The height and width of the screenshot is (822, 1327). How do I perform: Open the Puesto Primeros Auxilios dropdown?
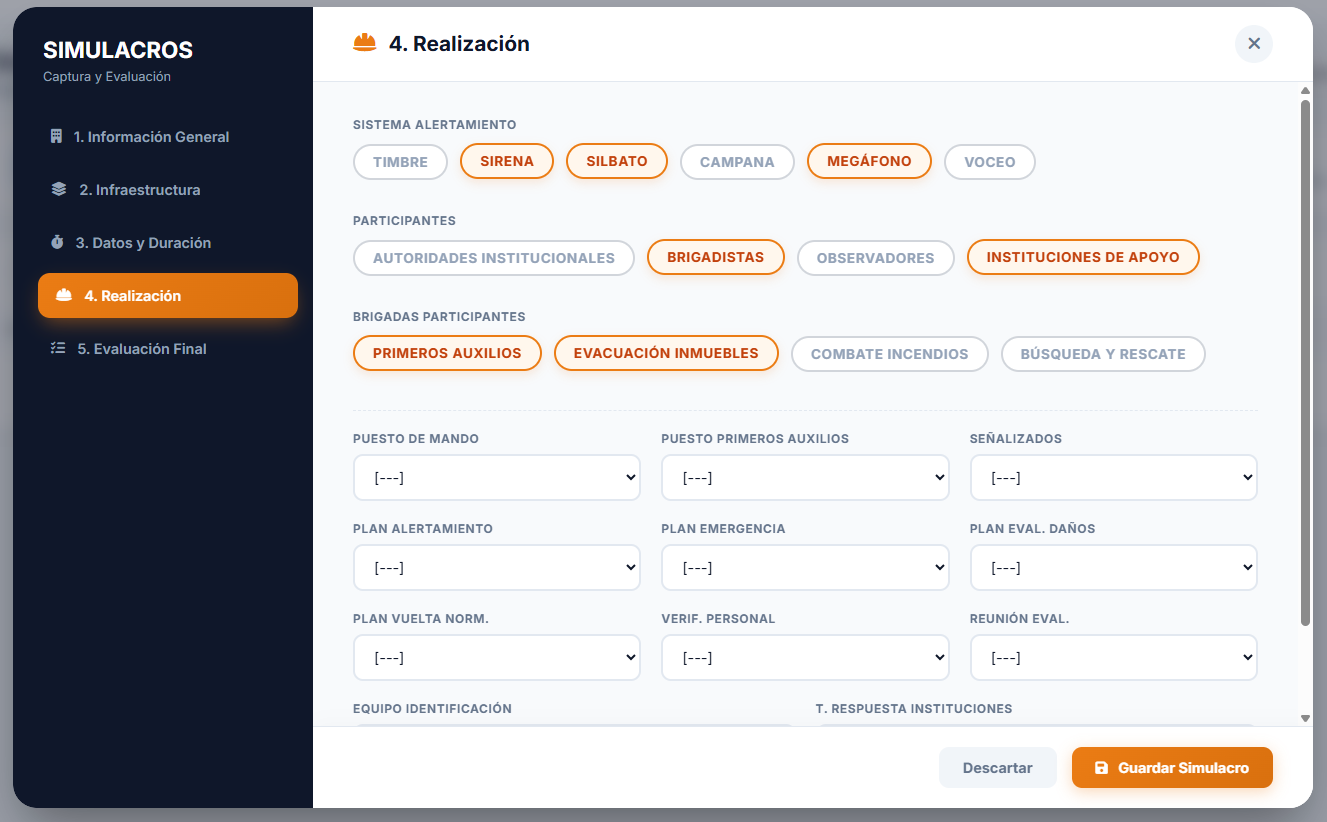(805, 478)
